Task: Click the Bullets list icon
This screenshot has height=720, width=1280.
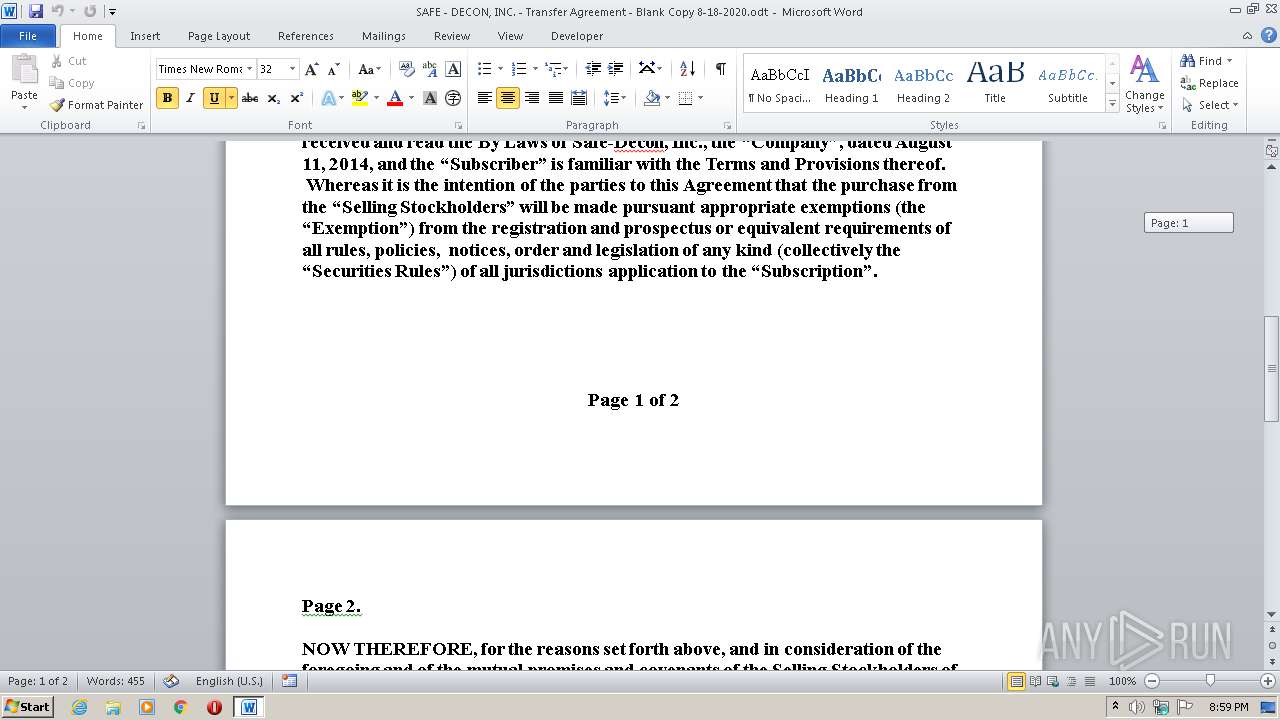Action: click(x=485, y=69)
